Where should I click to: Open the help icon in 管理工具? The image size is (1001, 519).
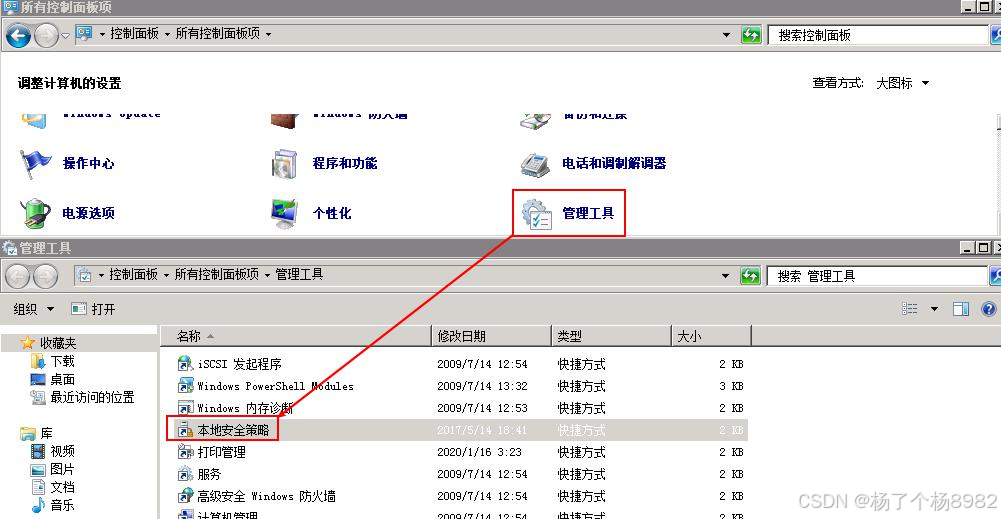[x=989, y=309]
